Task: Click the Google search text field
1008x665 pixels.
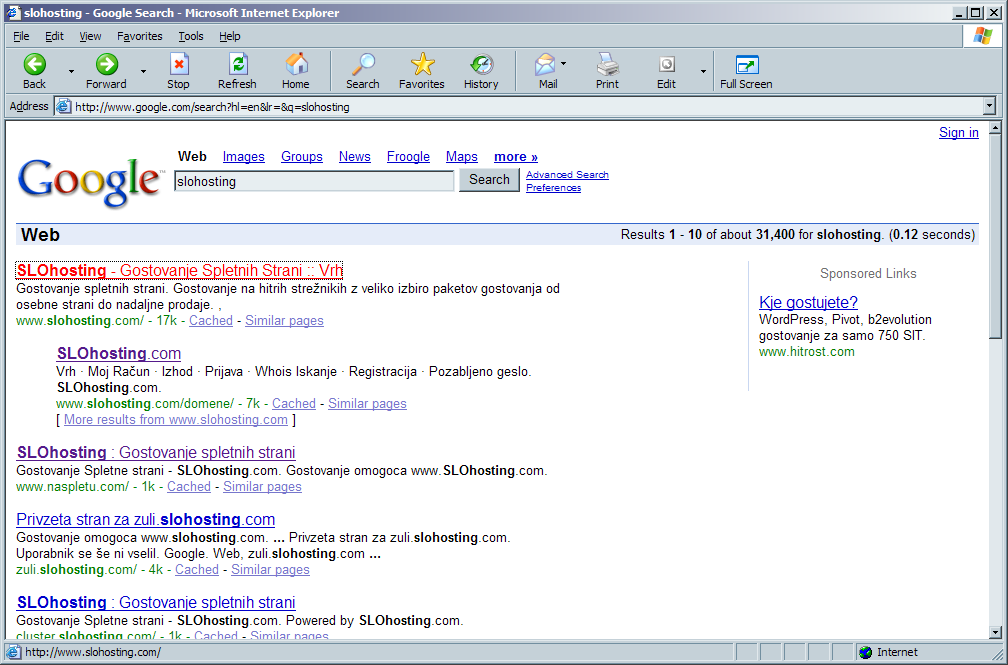Action: point(314,181)
